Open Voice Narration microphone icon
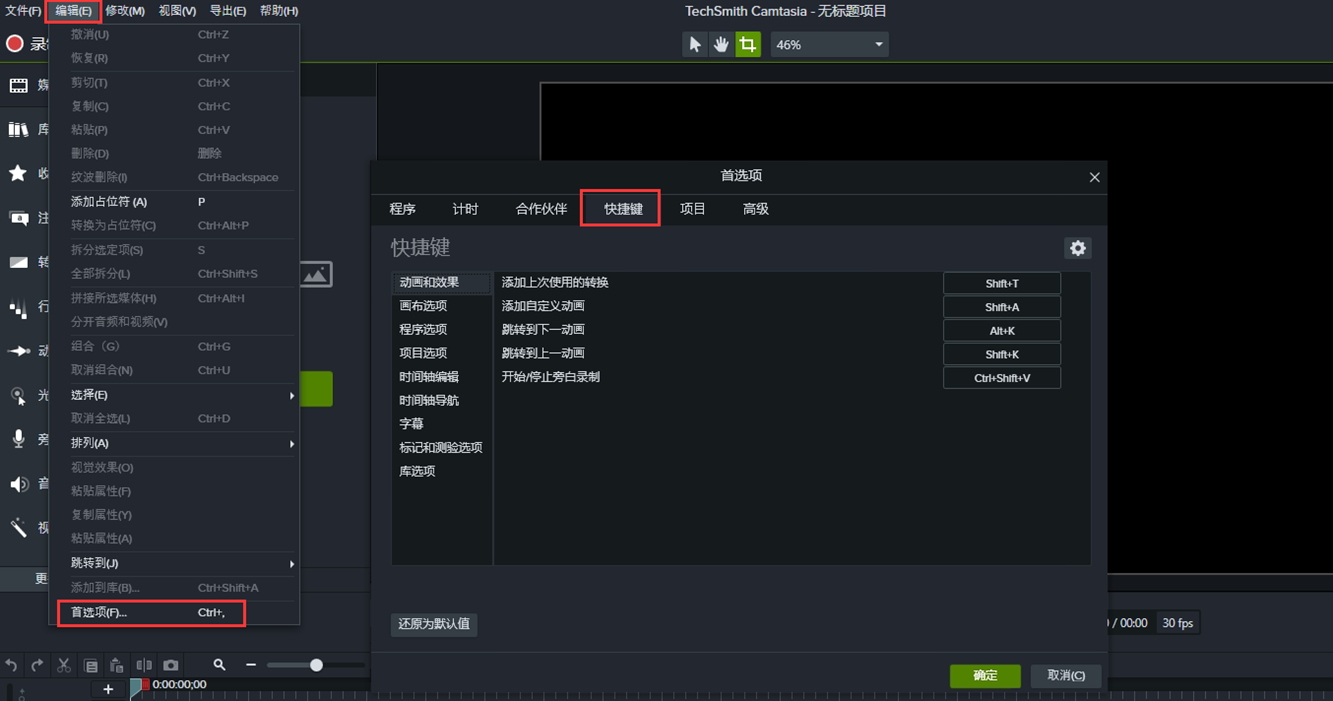Screen dimensions: 1333x701 tap(18, 439)
